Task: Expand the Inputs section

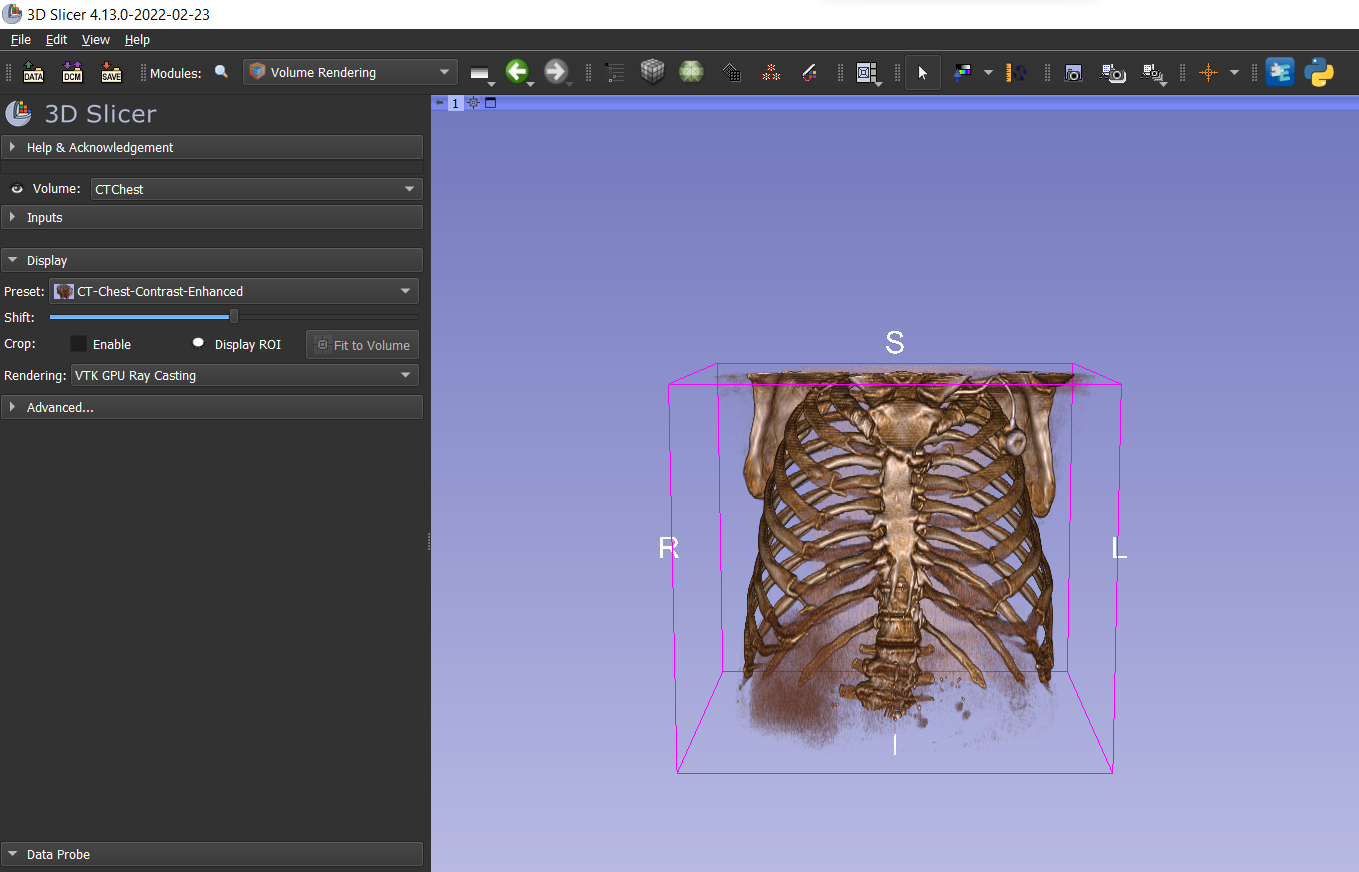Action: (x=212, y=217)
